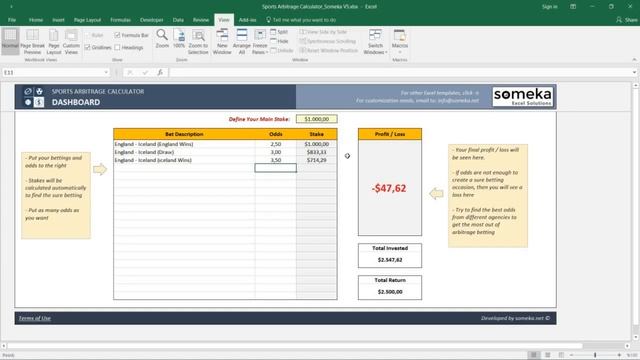The image size is (640, 360).
Task: Click the name box field
Action: click(52, 72)
